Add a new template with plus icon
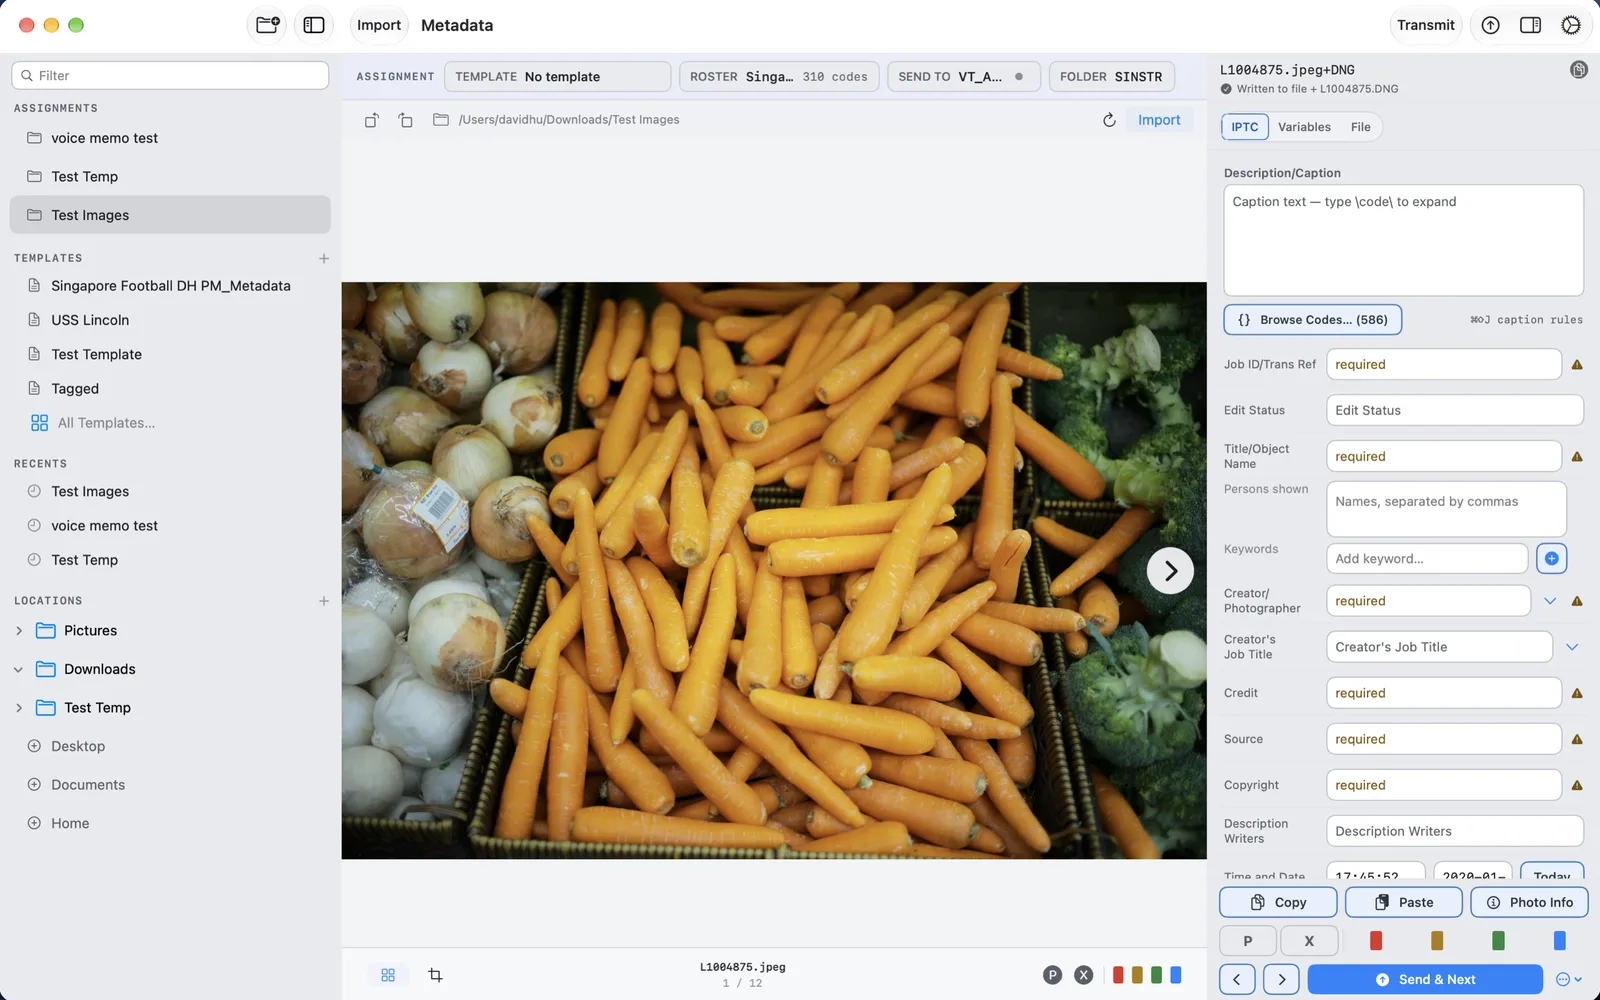Image resolution: width=1600 pixels, height=1000 pixels. pos(324,258)
